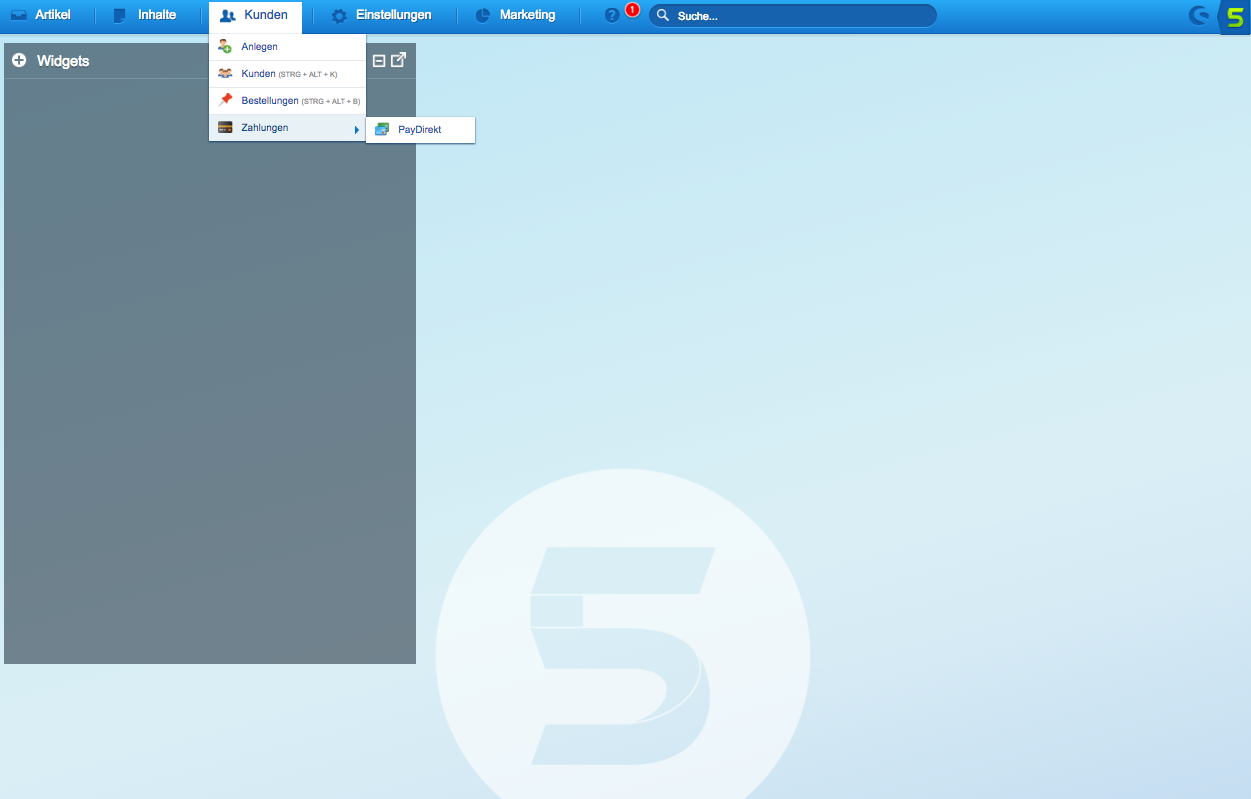This screenshot has width=1251, height=799.
Task: Click into the Suche search field
Action: [x=800, y=16]
